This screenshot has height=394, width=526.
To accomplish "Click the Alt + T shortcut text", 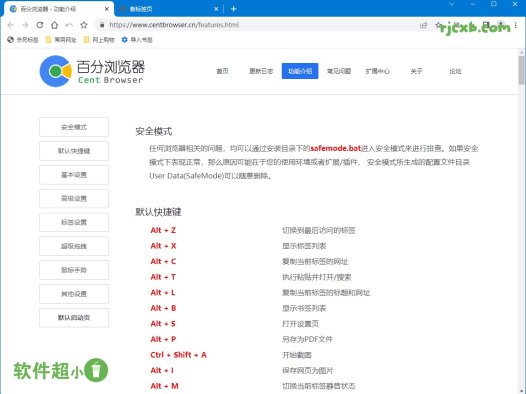I will pyautogui.click(x=163, y=277).
